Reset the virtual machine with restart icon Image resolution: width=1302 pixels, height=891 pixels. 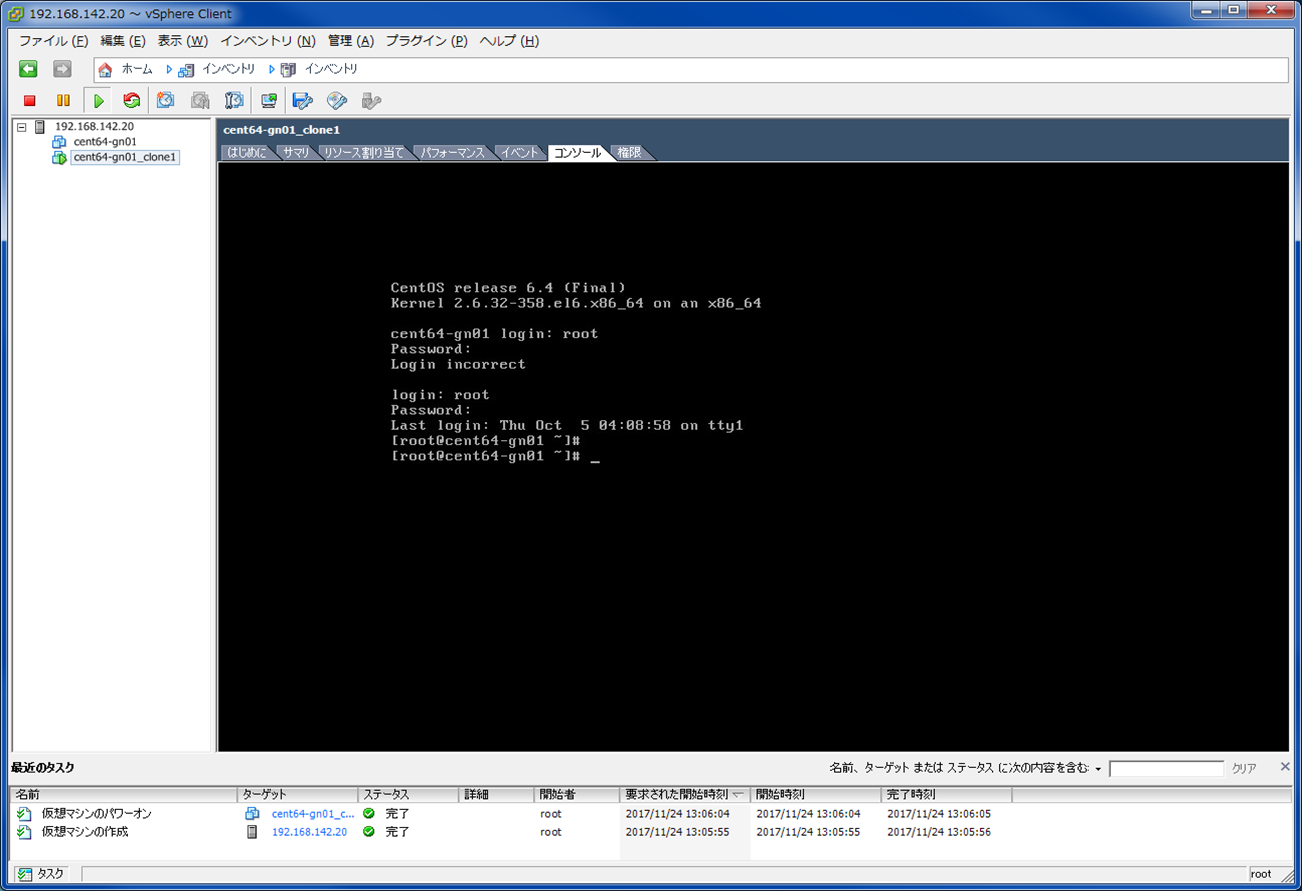coord(131,100)
